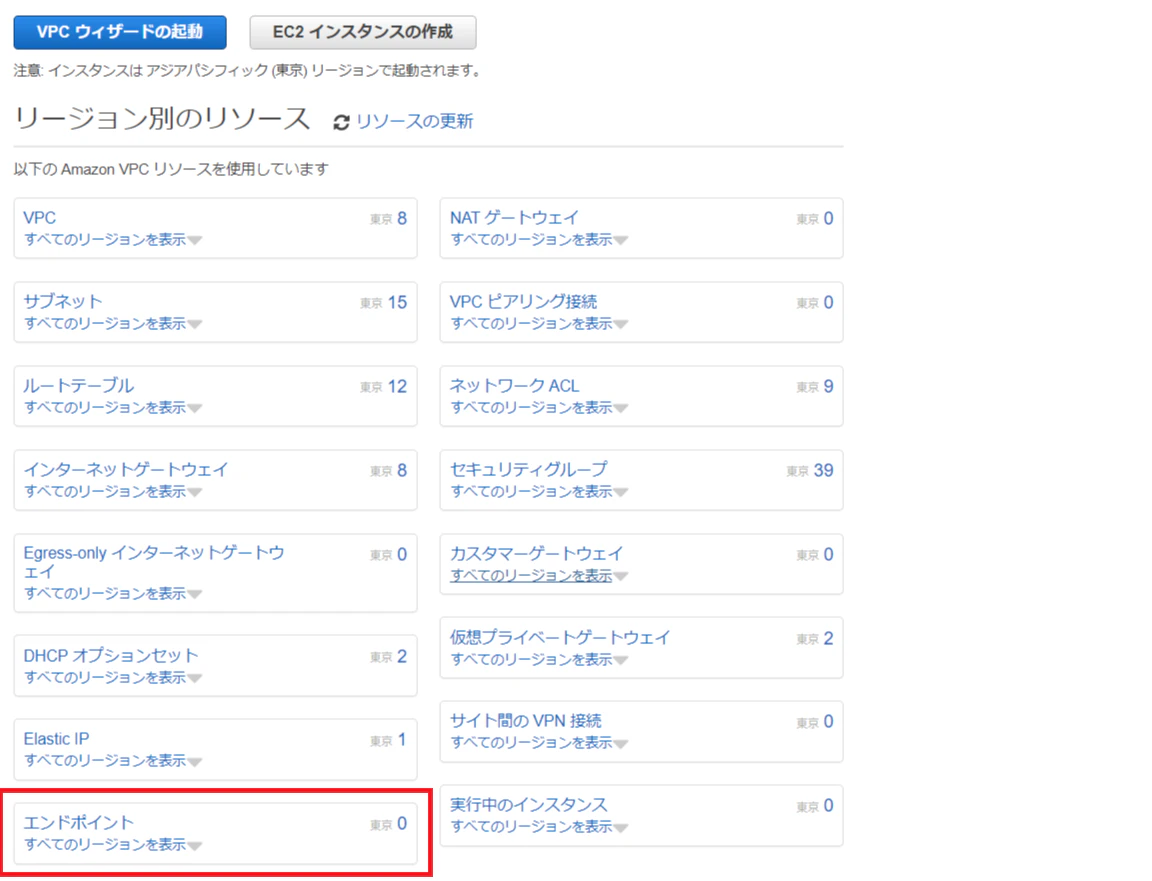The height and width of the screenshot is (881, 1152).
Task: Click the サブネット count 15
Action: click(x=397, y=302)
